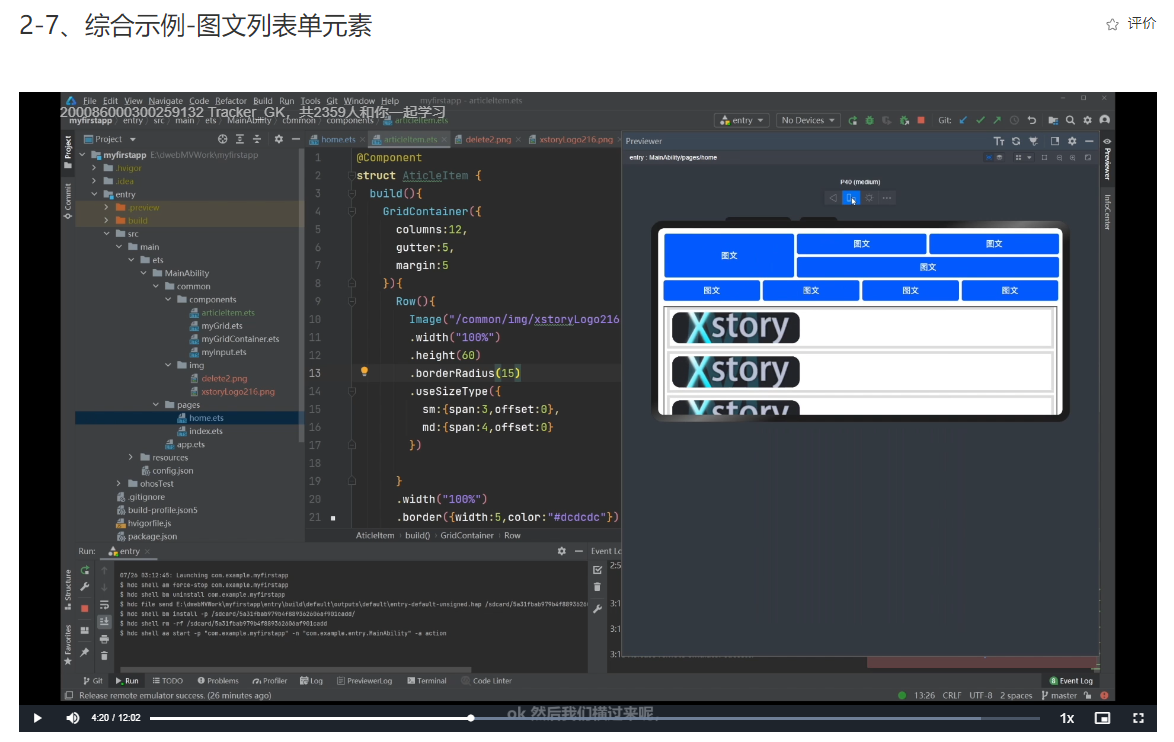Image resolution: width=1174 pixels, height=742 pixels.
Task: Open the Terminal tool window
Action: [427, 681]
